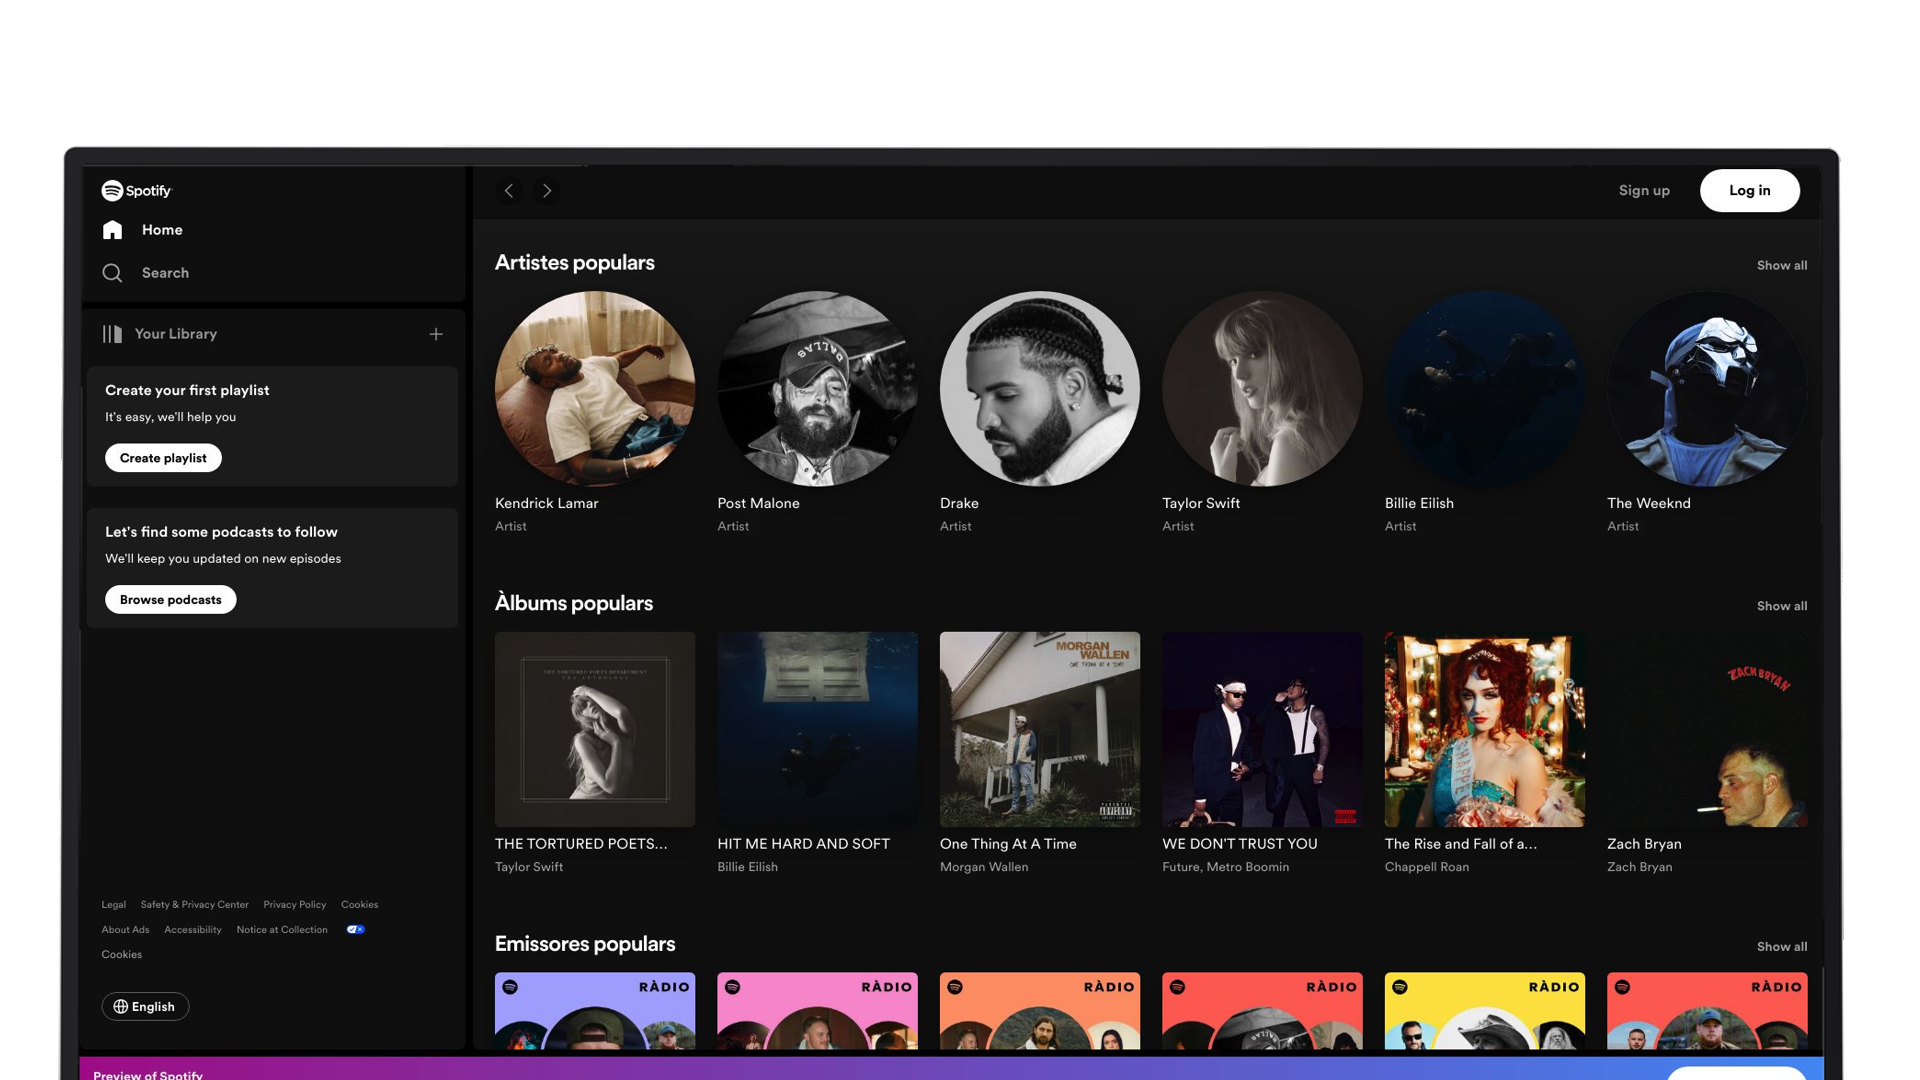Click the Artistes populars heading
The width and height of the screenshot is (1920, 1080).
[575, 263]
